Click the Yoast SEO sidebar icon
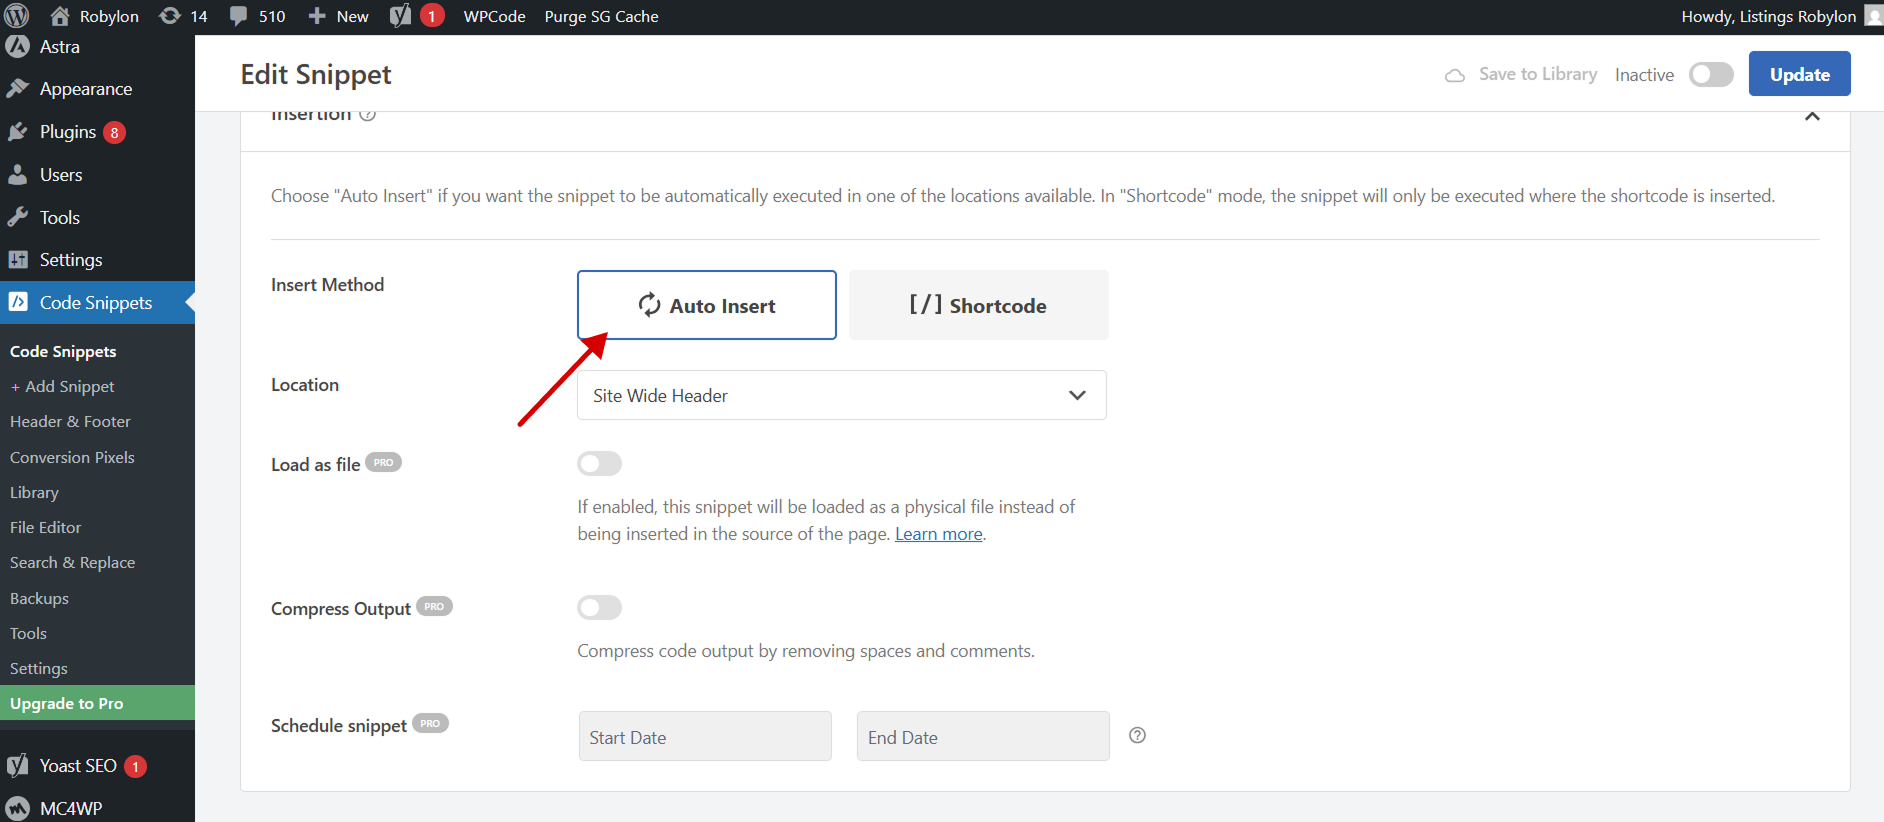Viewport: 1884px width, 822px height. [x=17, y=766]
